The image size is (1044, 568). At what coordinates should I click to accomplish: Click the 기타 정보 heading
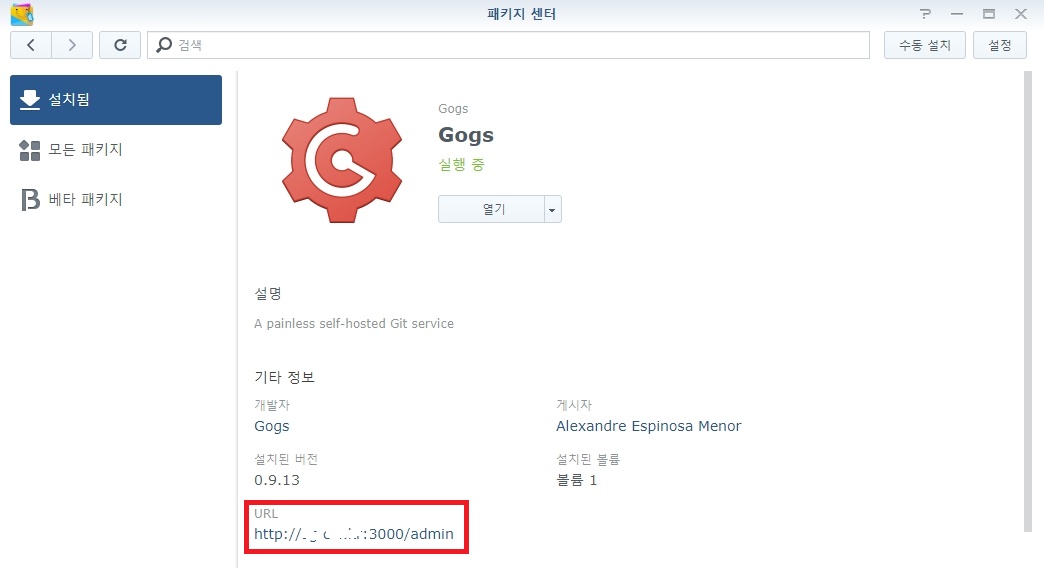click(x=284, y=378)
